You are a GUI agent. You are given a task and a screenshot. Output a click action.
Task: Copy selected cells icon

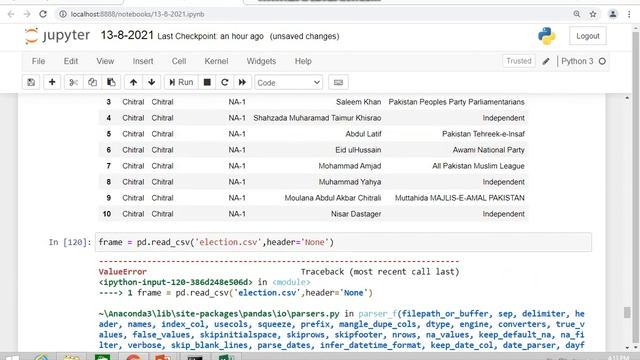point(92,82)
